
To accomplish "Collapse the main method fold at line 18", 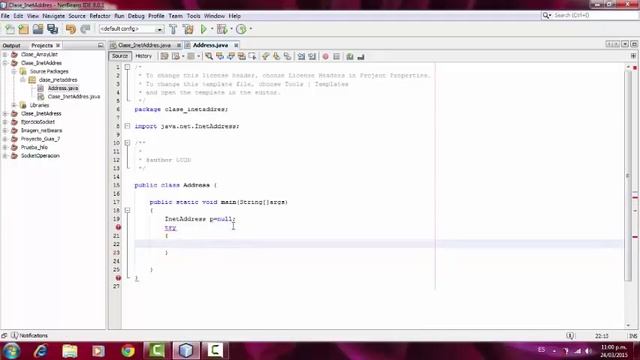I will (127, 210).
